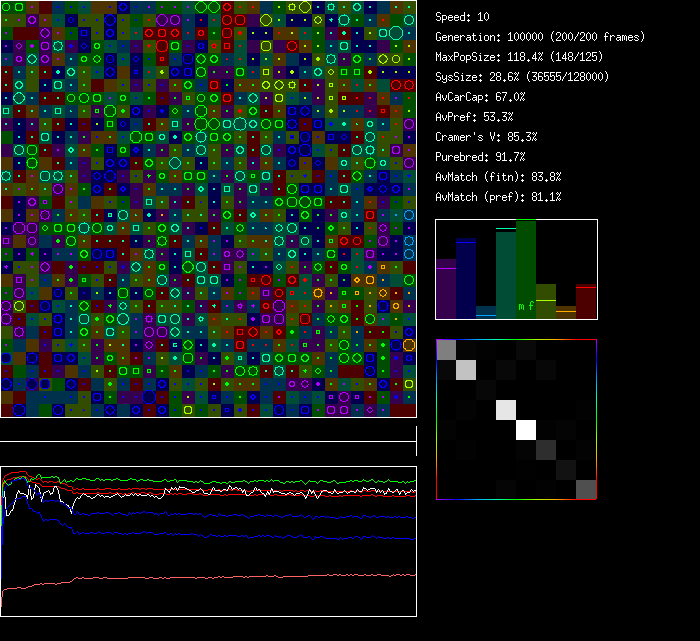Viewport: 700px width, 641px height.
Task: Click the short orange-brown histogram bar
Action: pyautogui.click(x=566, y=312)
